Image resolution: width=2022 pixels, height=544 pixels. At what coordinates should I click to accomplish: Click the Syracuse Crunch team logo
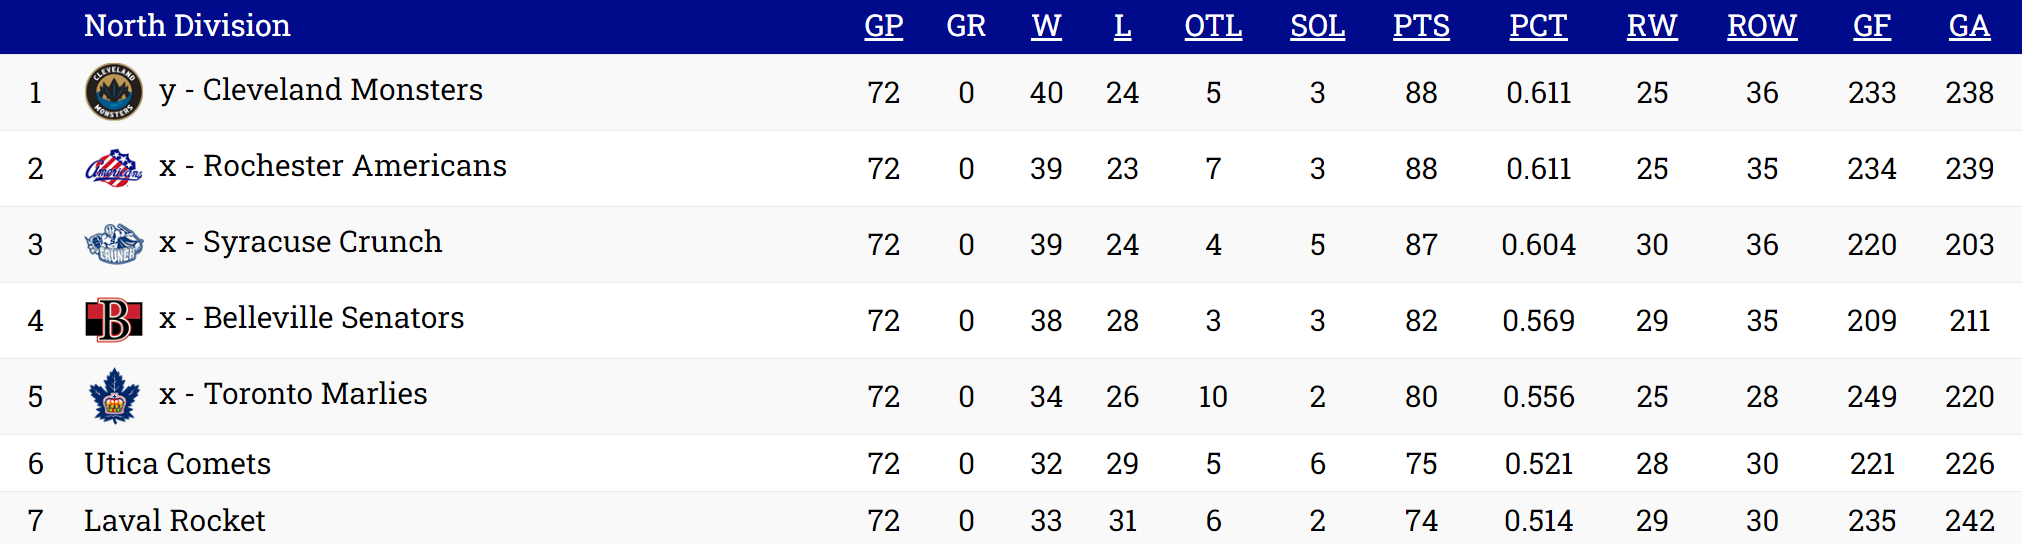[x=113, y=244]
